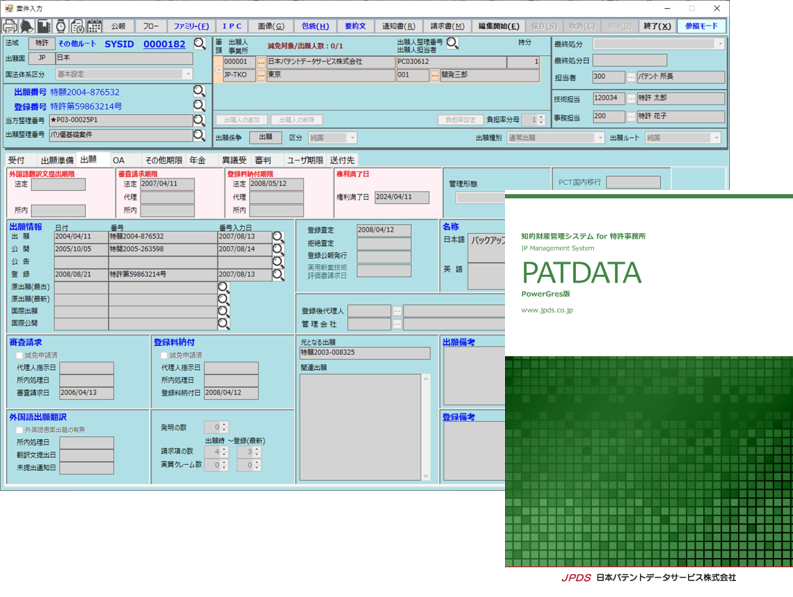Click the 出願 button beside 出願係争
The image size is (793, 597).
[266, 137]
